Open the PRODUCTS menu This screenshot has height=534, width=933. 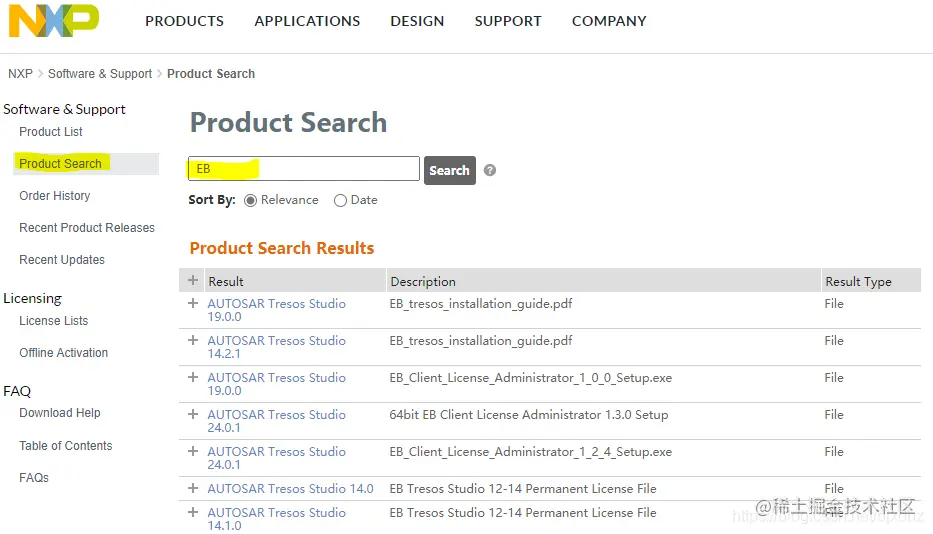(x=184, y=21)
